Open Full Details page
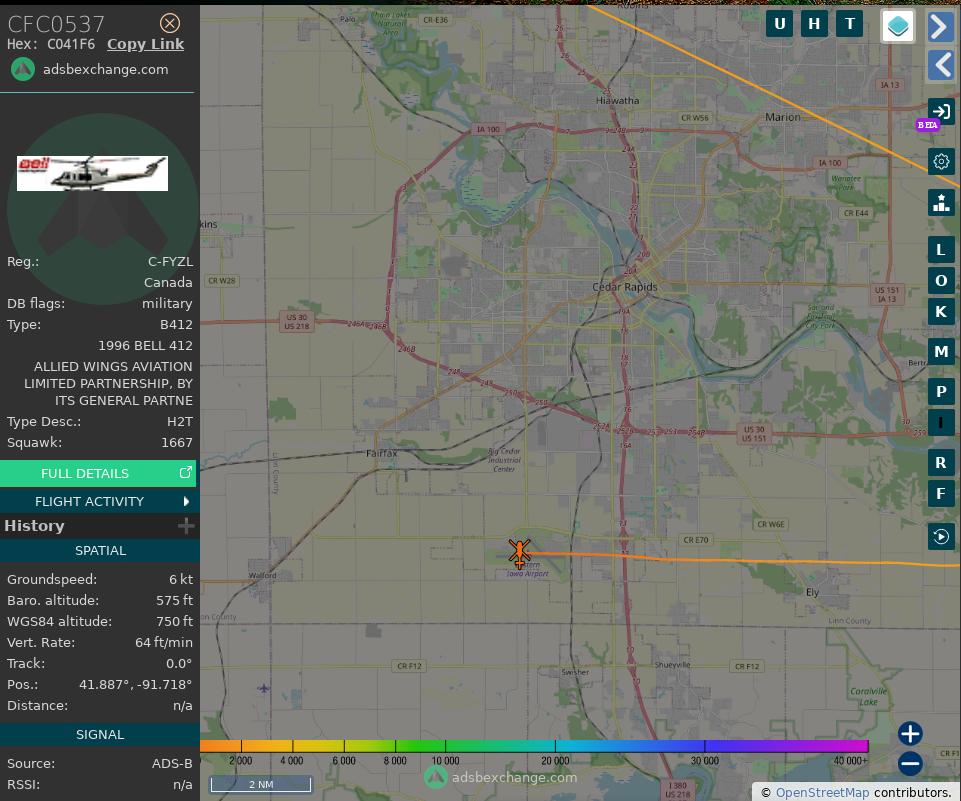The image size is (961, 801). pyautogui.click(x=99, y=473)
